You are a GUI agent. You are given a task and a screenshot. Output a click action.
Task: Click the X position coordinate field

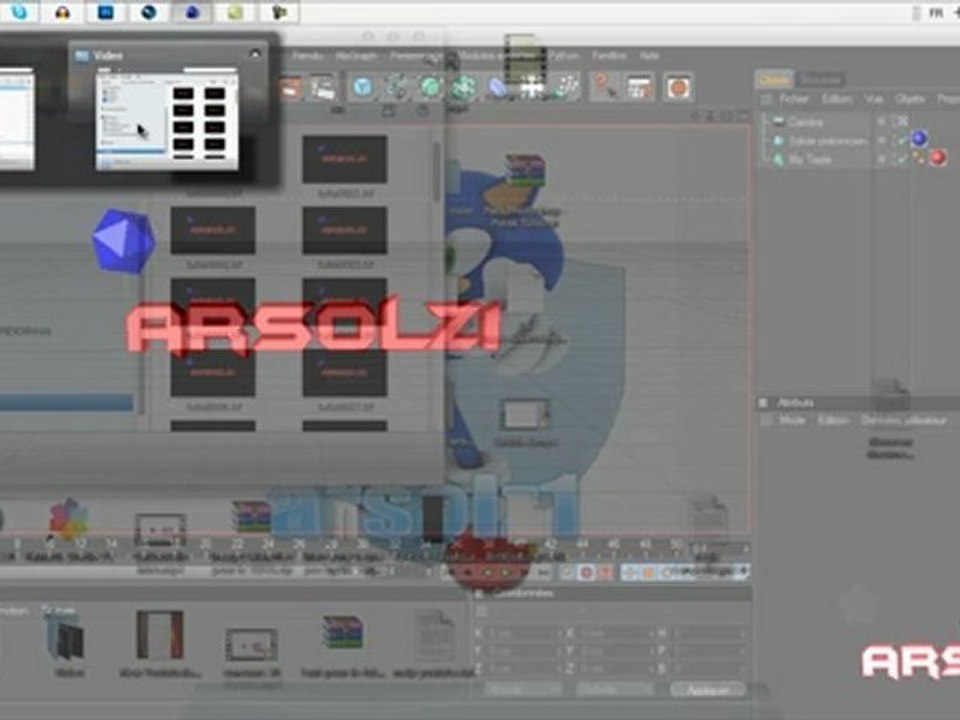(x=523, y=634)
